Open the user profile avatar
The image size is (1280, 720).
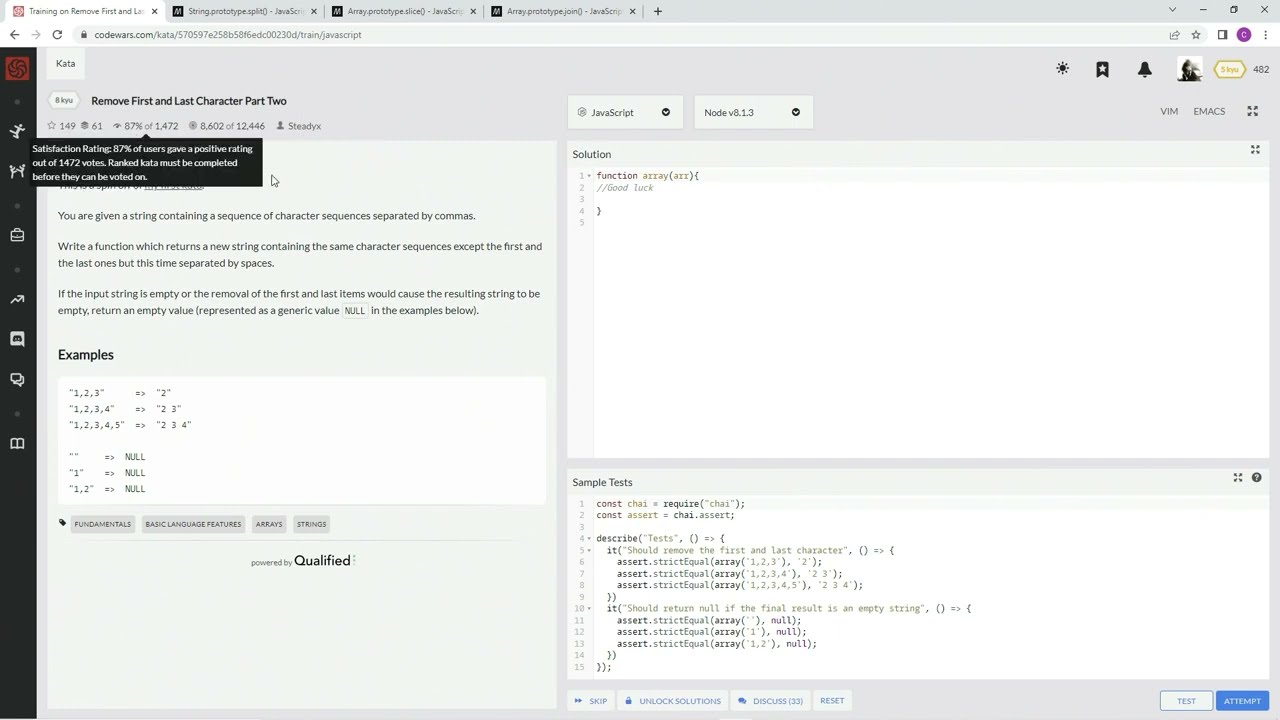click(x=1189, y=69)
